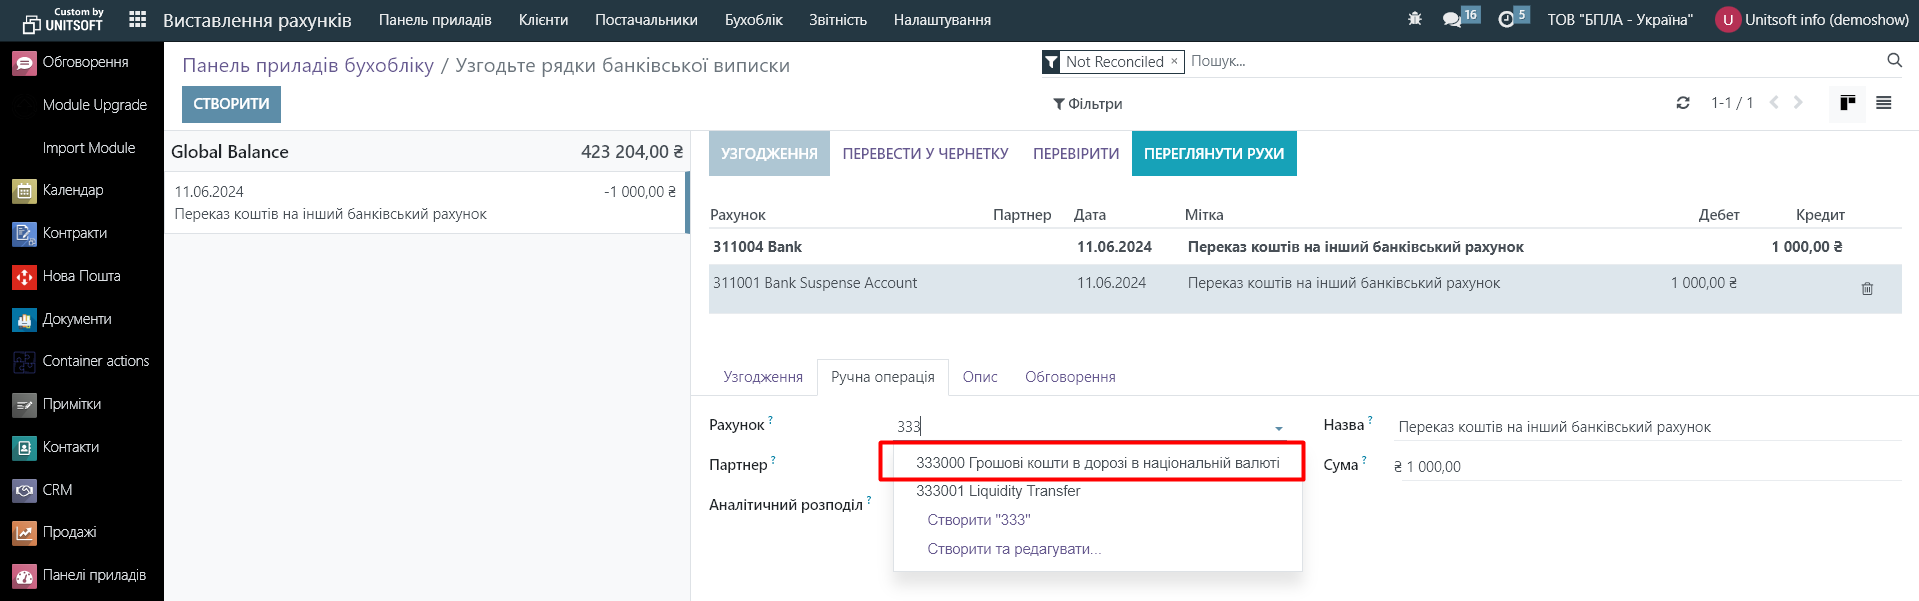Image resolution: width=1919 pixels, height=601 pixels.
Task: Switch to list view icon
Action: [x=1883, y=103]
